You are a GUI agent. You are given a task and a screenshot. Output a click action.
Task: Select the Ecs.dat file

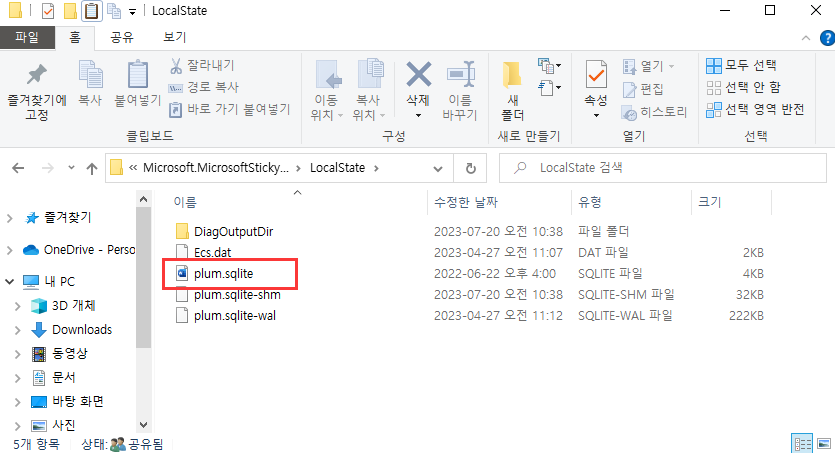click(212, 252)
